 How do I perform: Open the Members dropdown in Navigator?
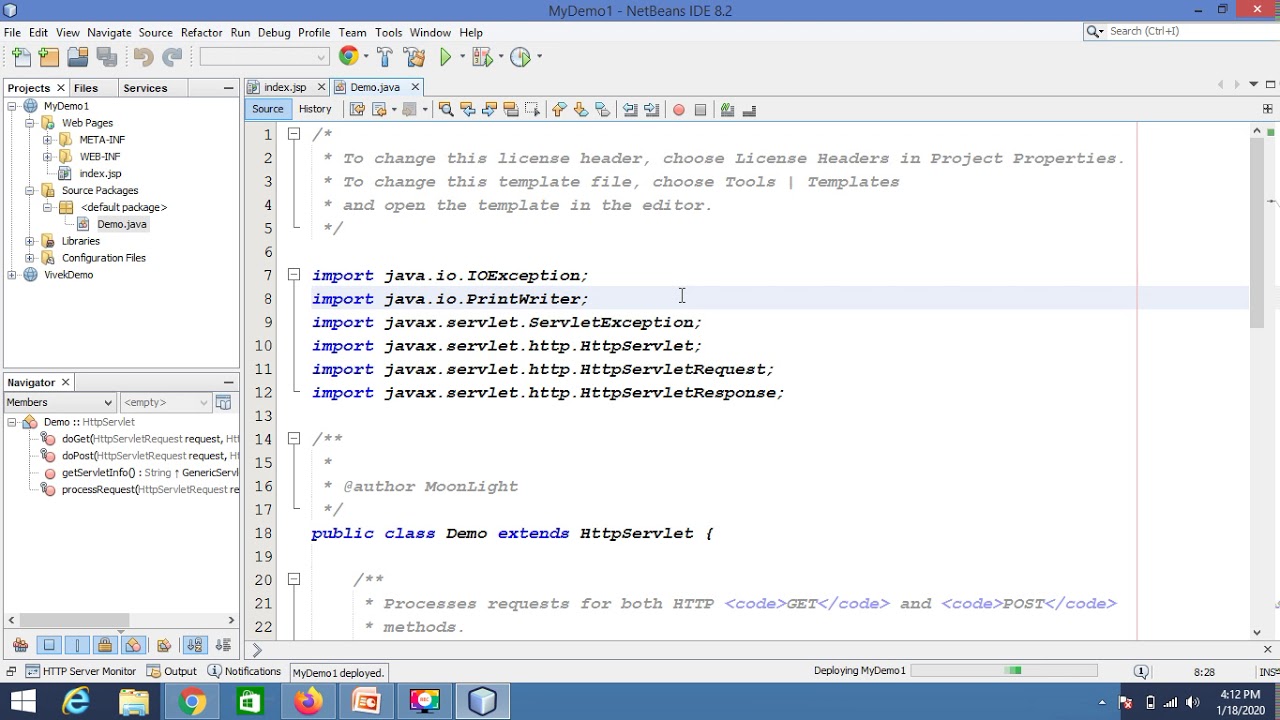[59, 402]
